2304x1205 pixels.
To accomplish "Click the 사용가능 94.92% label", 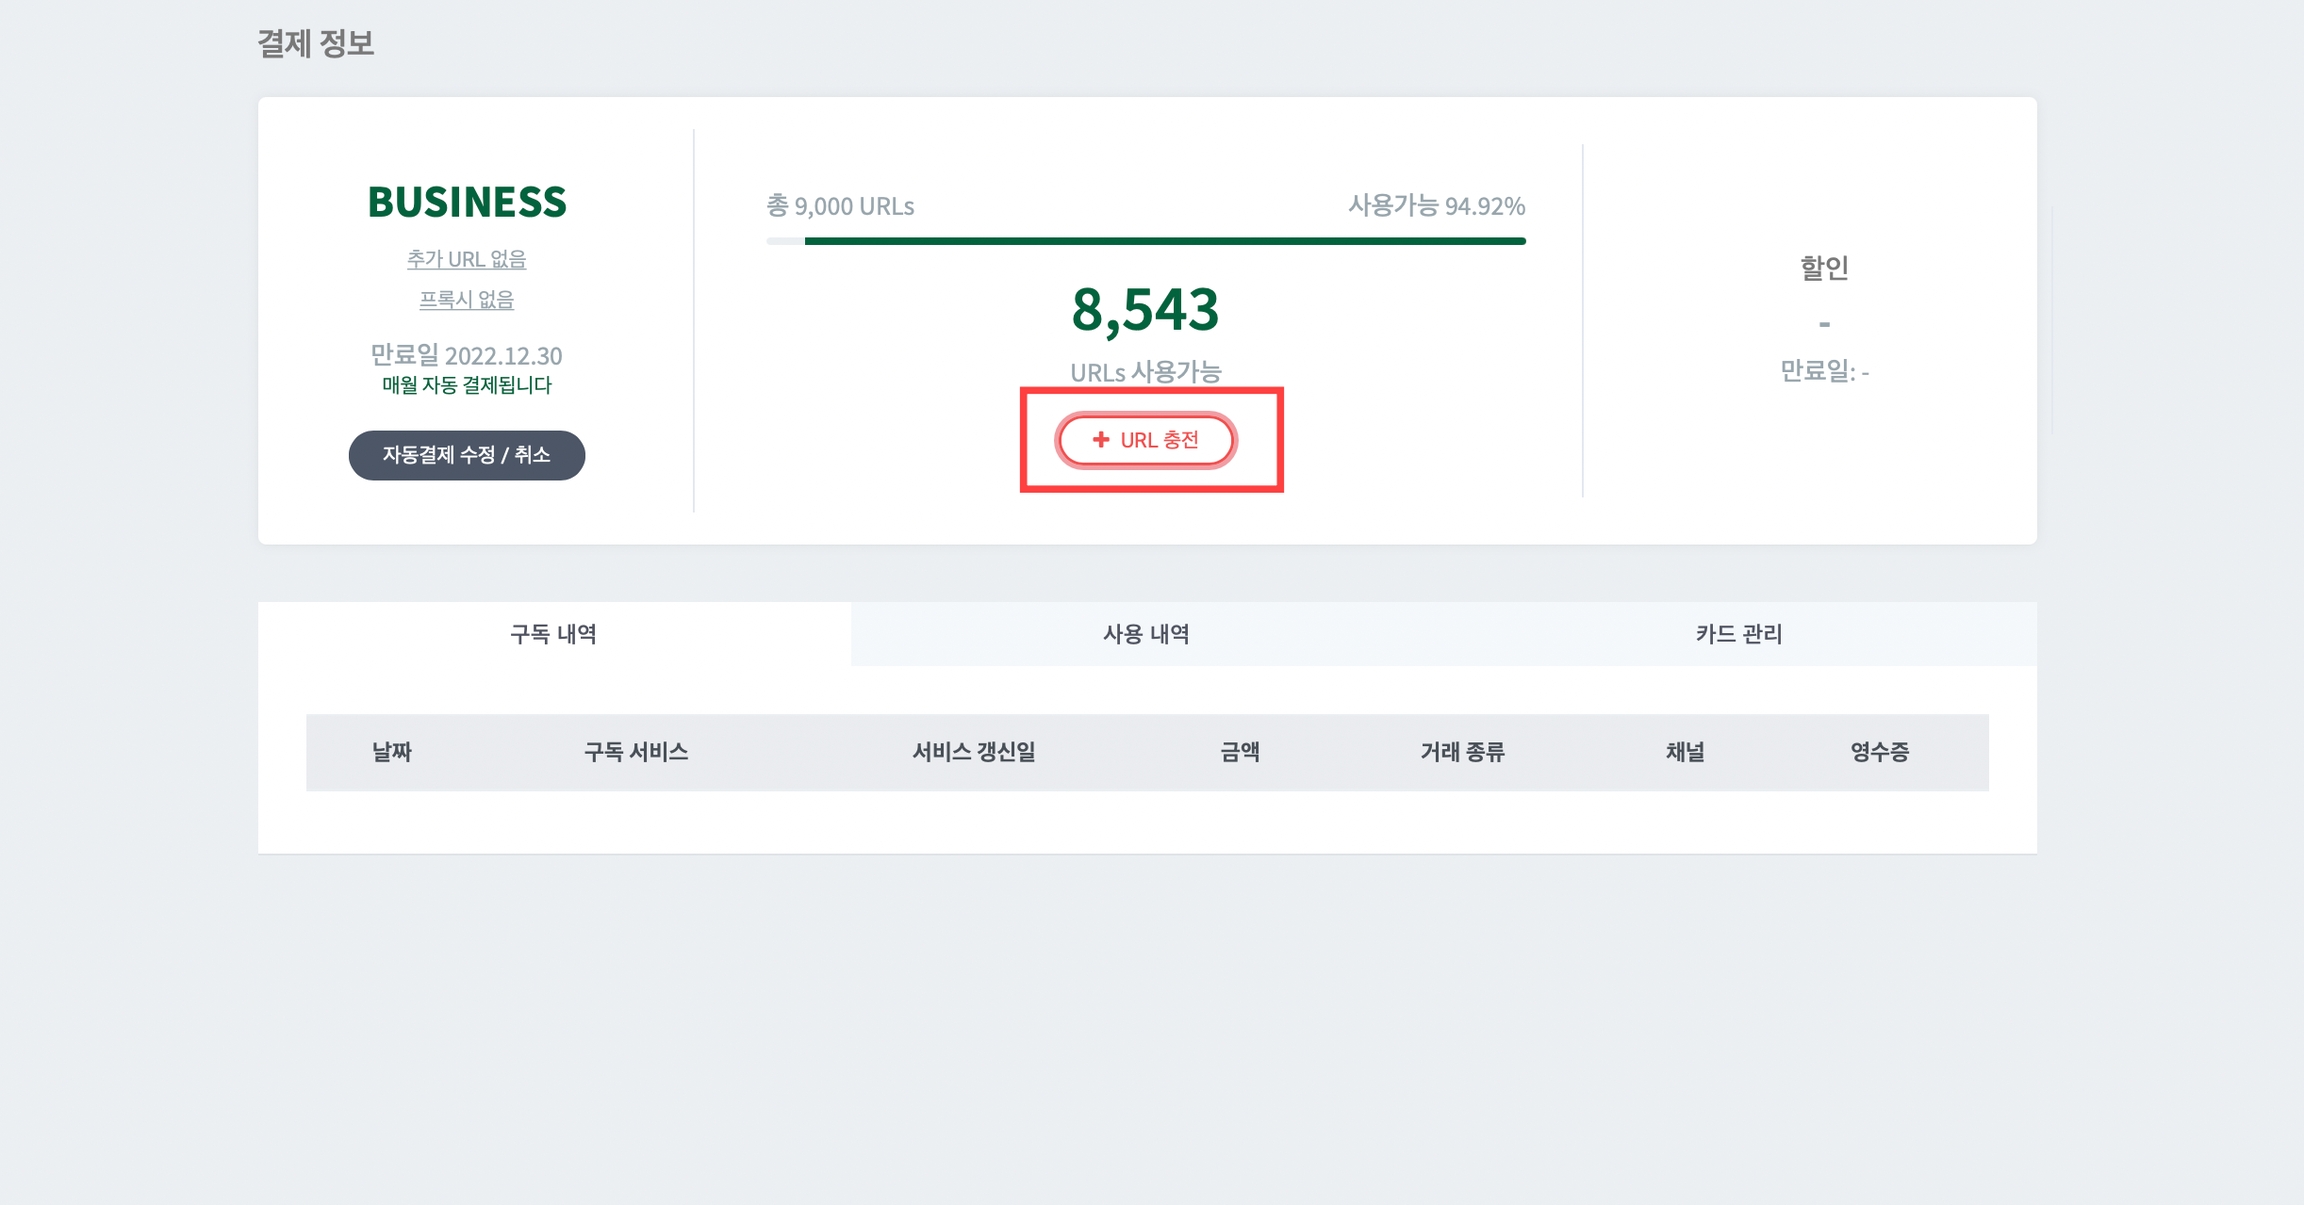I will 1436,206.
